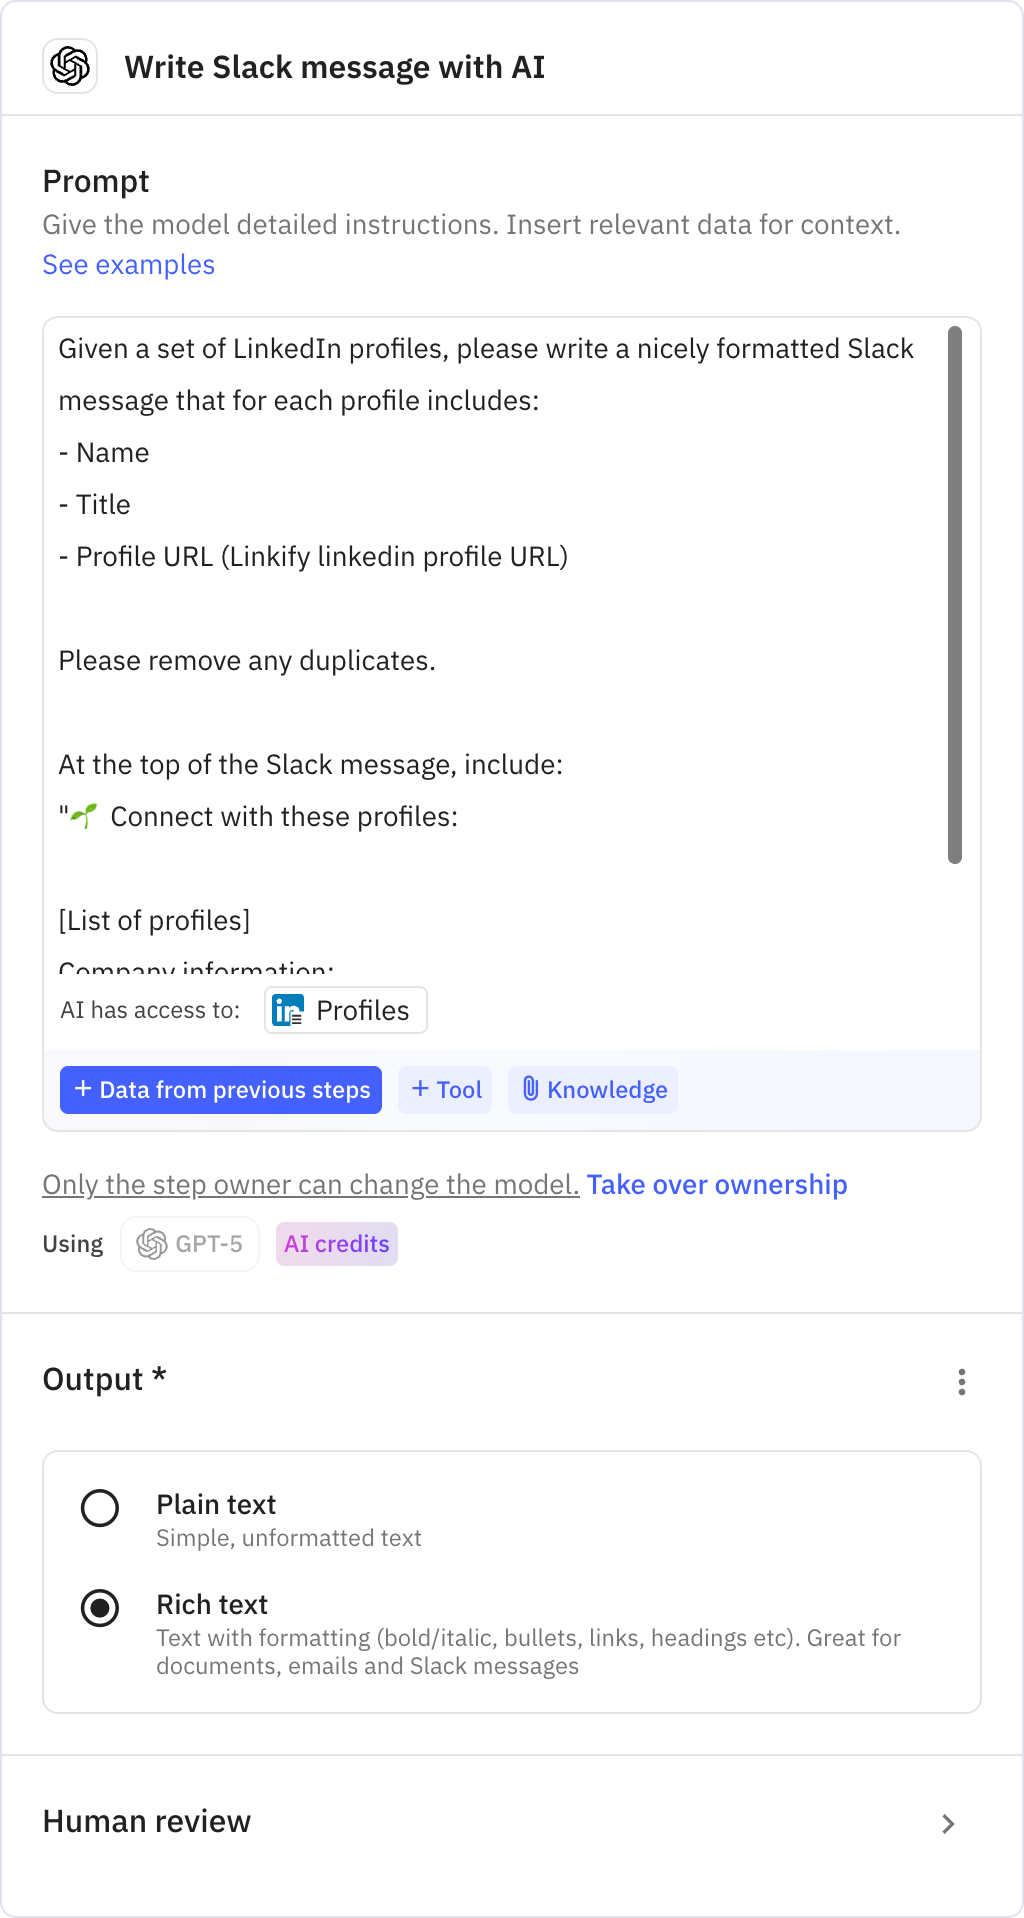
Task: Click the paperclip icon on the Knowledge button
Action: 532,1090
